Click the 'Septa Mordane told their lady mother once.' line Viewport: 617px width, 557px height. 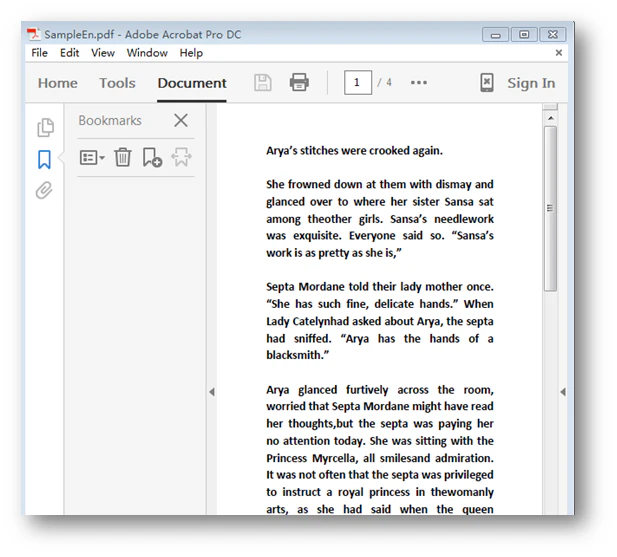point(380,287)
